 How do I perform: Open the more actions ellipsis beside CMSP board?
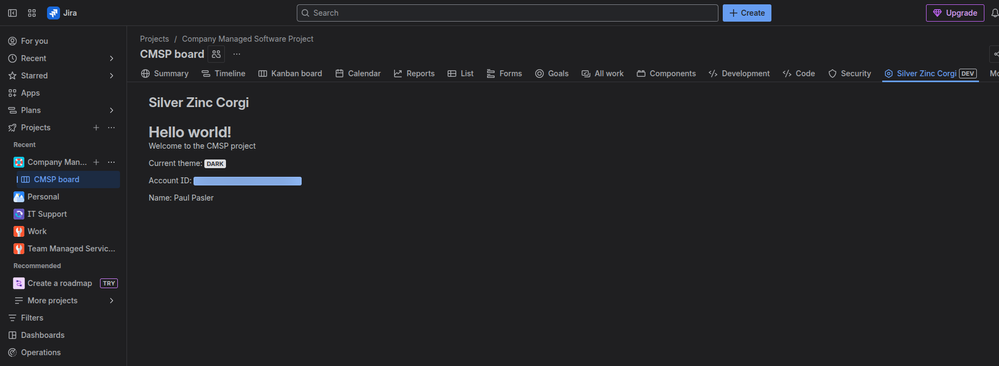(237, 54)
